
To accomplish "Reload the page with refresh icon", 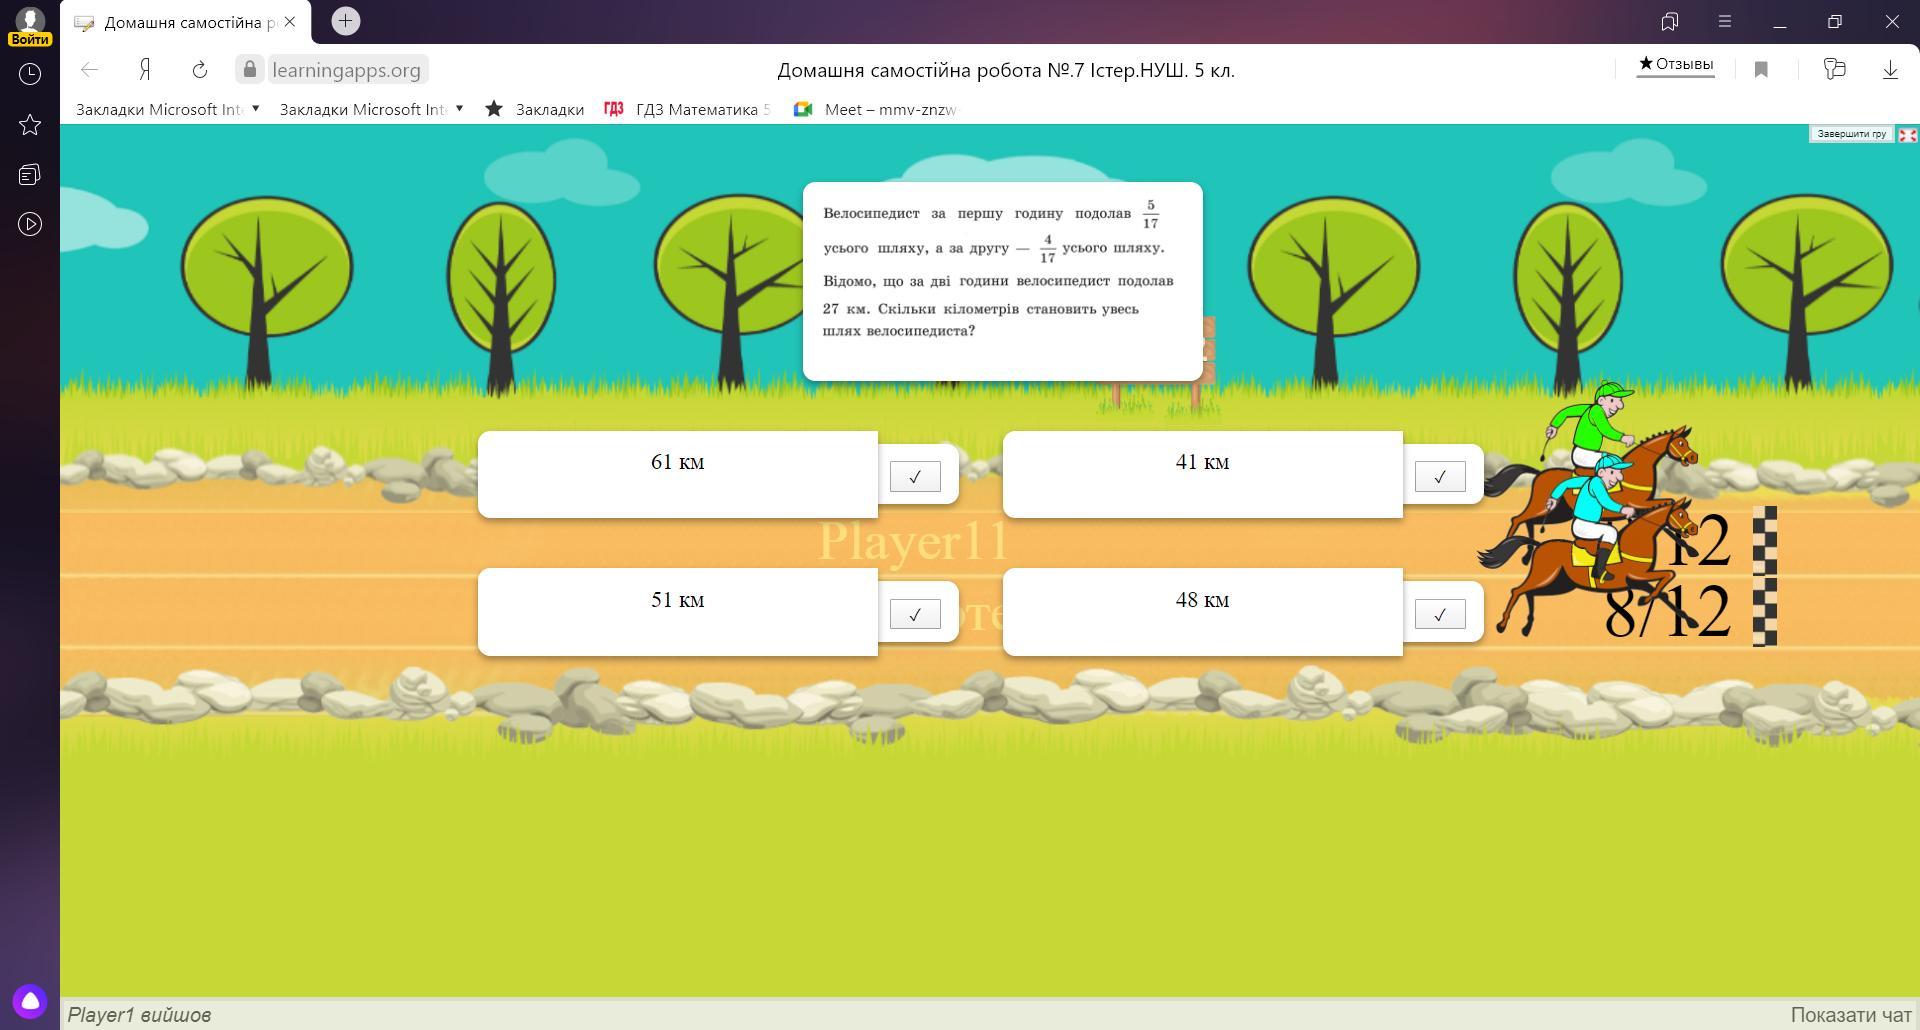I will [199, 70].
